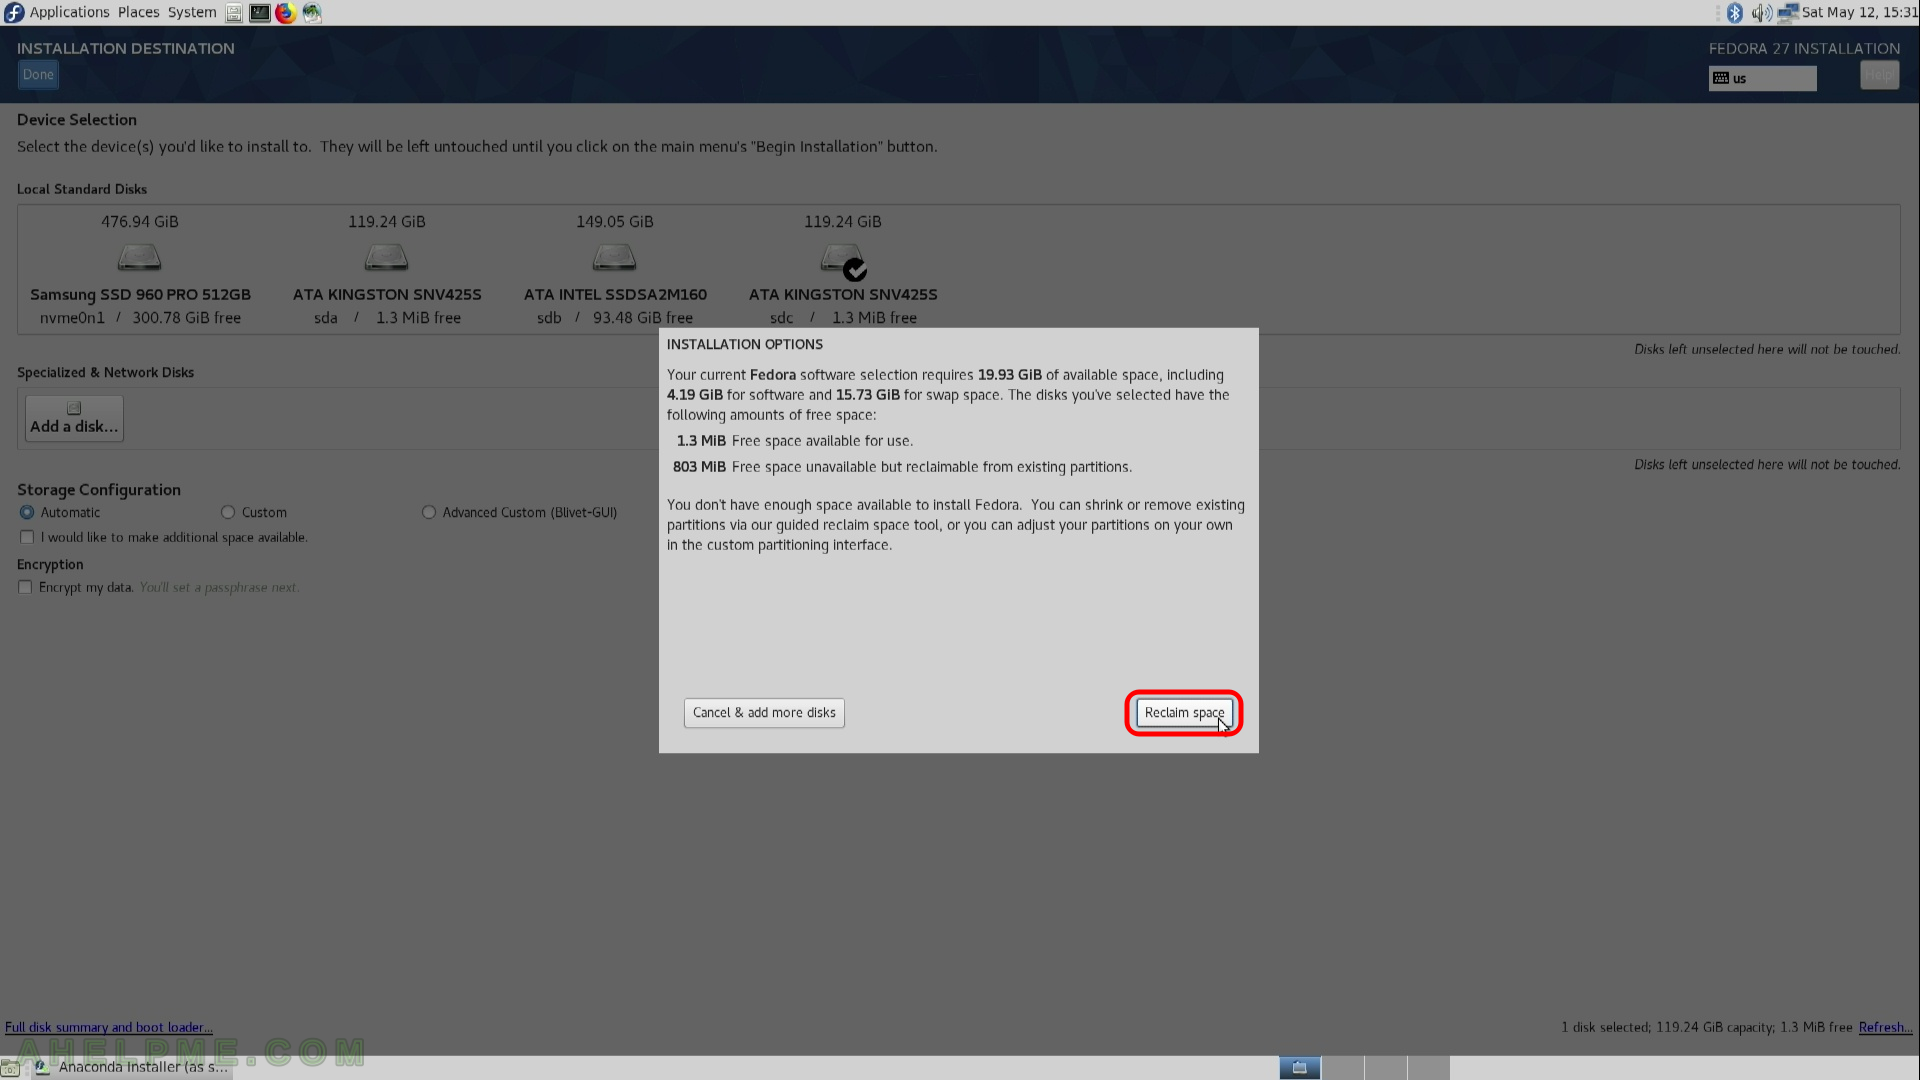The image size is (1920, 1080).
Task: Open Full disk summary and boot loader link
Action: (108, 1027)
